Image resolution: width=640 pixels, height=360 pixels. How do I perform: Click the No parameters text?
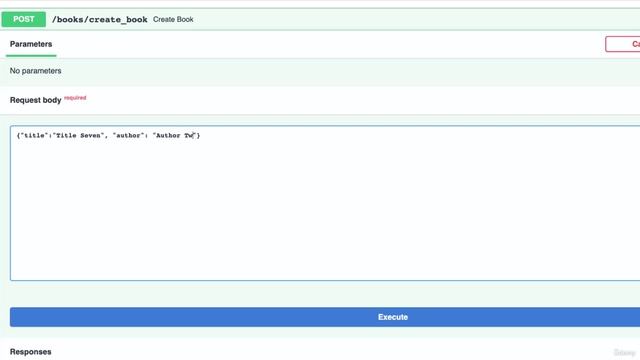point(36,71)
